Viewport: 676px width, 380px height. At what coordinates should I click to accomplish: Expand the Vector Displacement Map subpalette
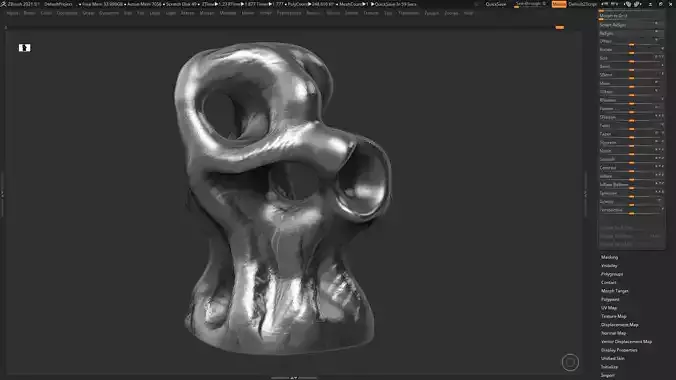click(x=626, y=342)
